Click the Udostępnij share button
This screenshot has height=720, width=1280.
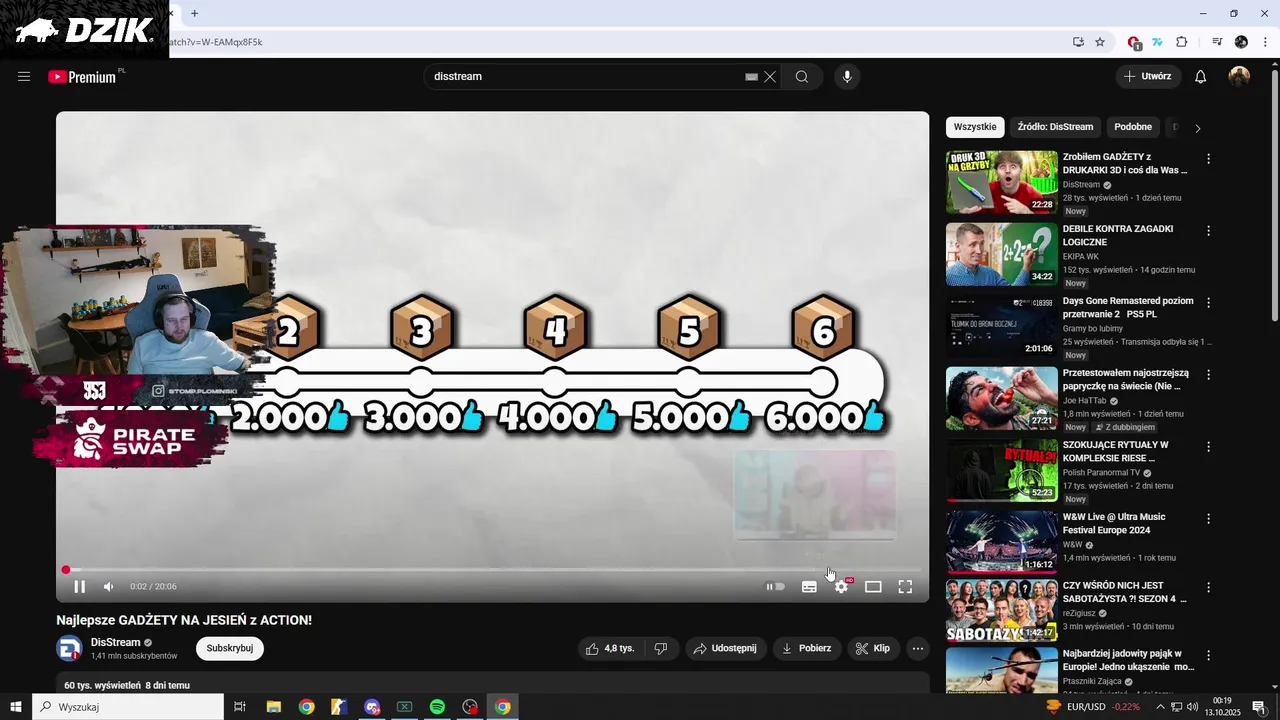(726, 648)
